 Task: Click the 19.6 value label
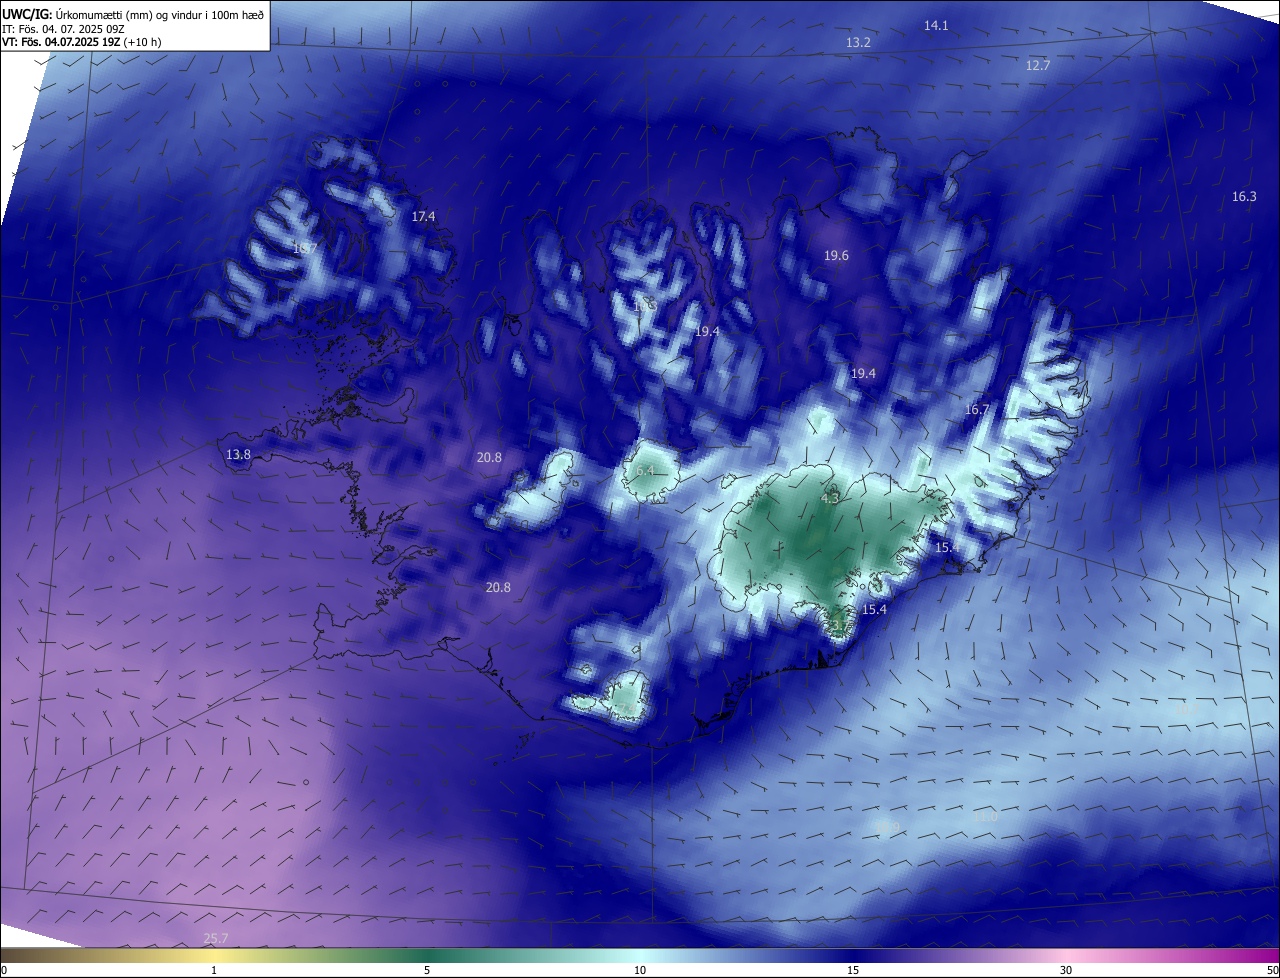pyautogui.click(x=836, y=256)
